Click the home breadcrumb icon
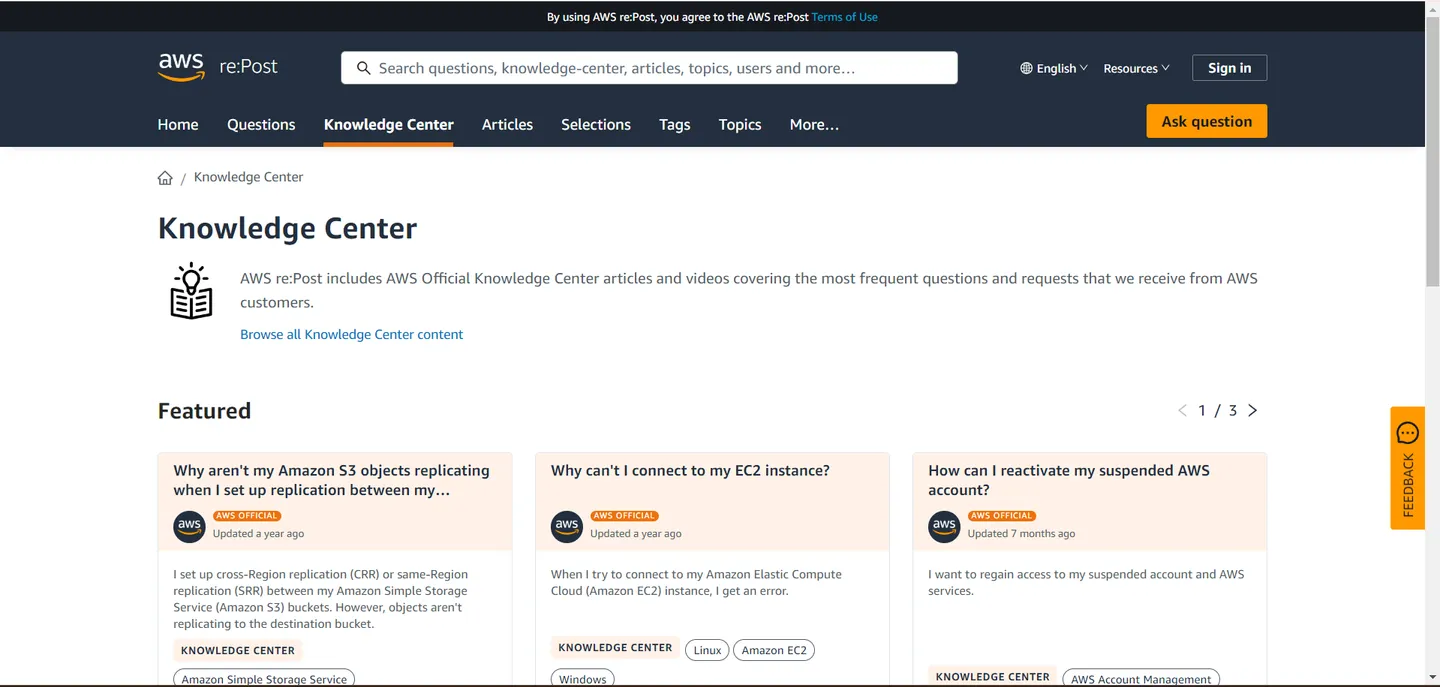1440x687 pixels. click(165, 178)
